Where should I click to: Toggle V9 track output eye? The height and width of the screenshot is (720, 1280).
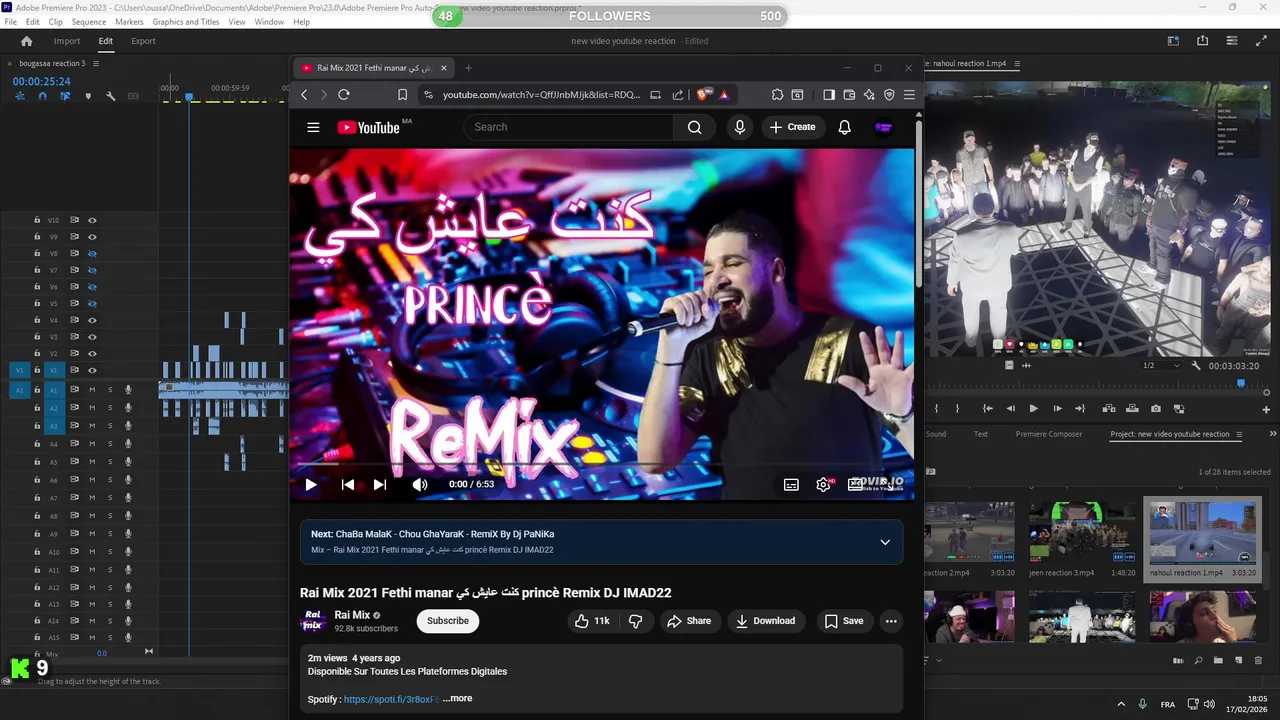tap(92, 237)
